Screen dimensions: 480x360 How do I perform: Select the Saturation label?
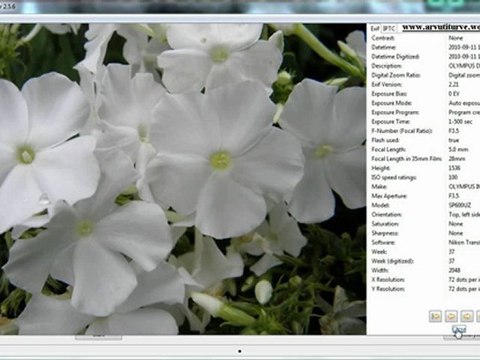(x=385, y=224)
